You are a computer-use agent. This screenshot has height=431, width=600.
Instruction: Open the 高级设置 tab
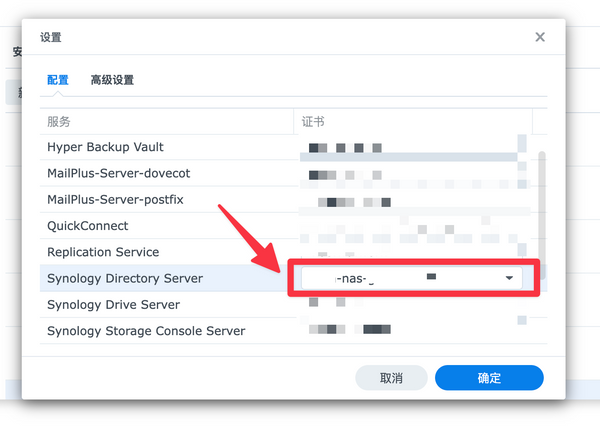point(112,80)
